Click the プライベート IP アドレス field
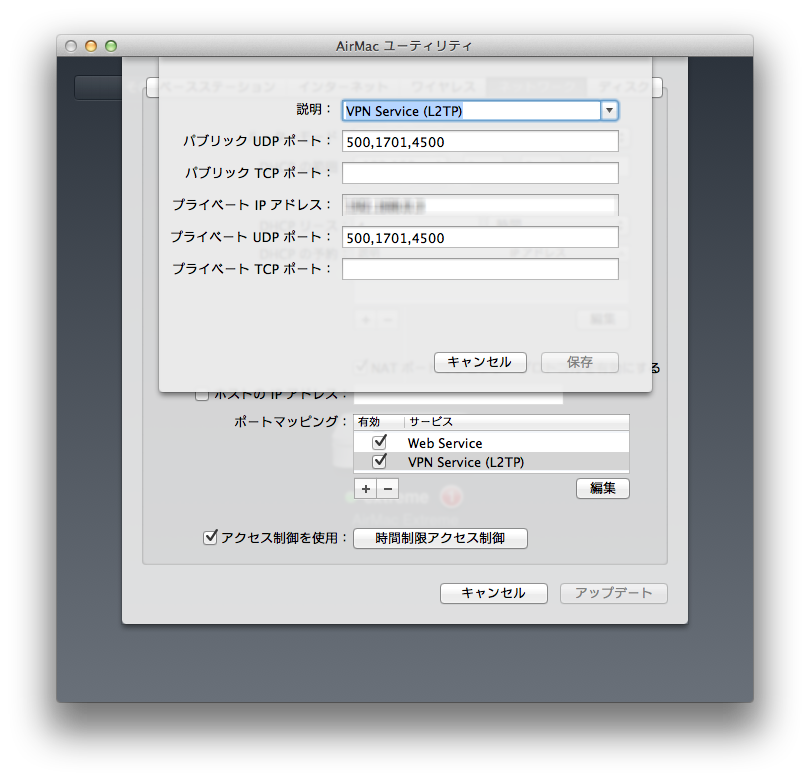 (480, 205)
